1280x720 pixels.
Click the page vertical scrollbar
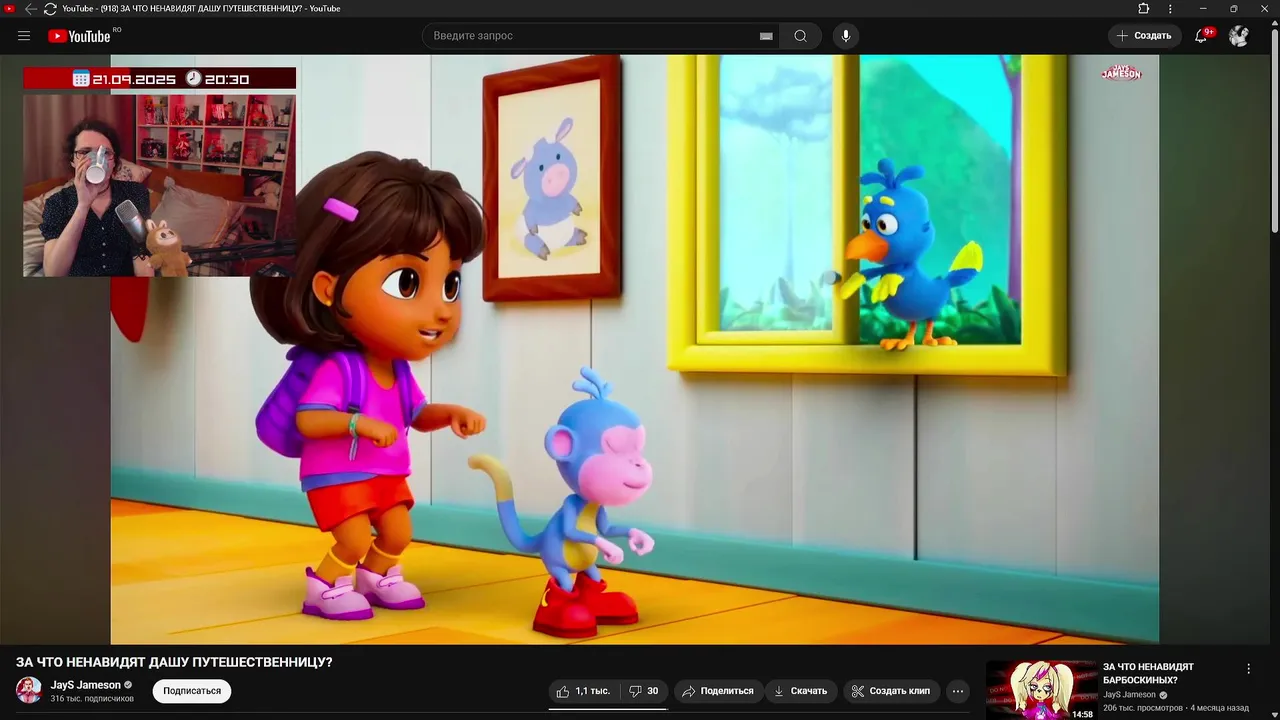click(1274, 130)
